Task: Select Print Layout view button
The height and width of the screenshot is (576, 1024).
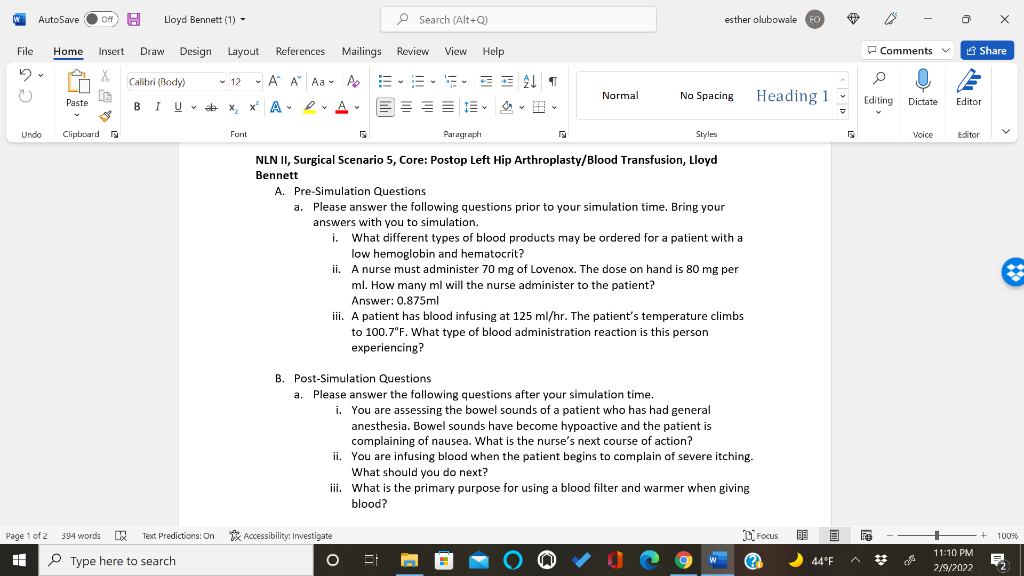Action: (834, 536)
